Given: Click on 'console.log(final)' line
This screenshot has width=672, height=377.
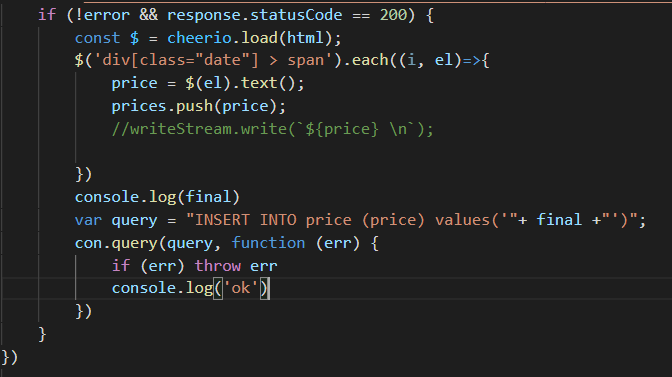Looking at the screenshot, I should tap(157, 197).
